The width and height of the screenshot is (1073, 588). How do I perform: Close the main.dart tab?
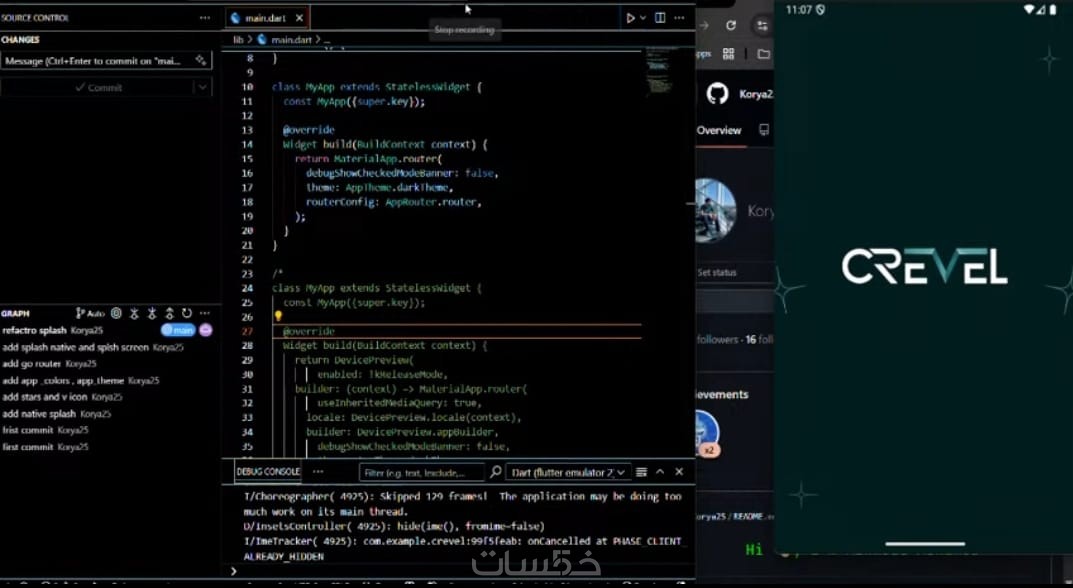tap(300, 18)
